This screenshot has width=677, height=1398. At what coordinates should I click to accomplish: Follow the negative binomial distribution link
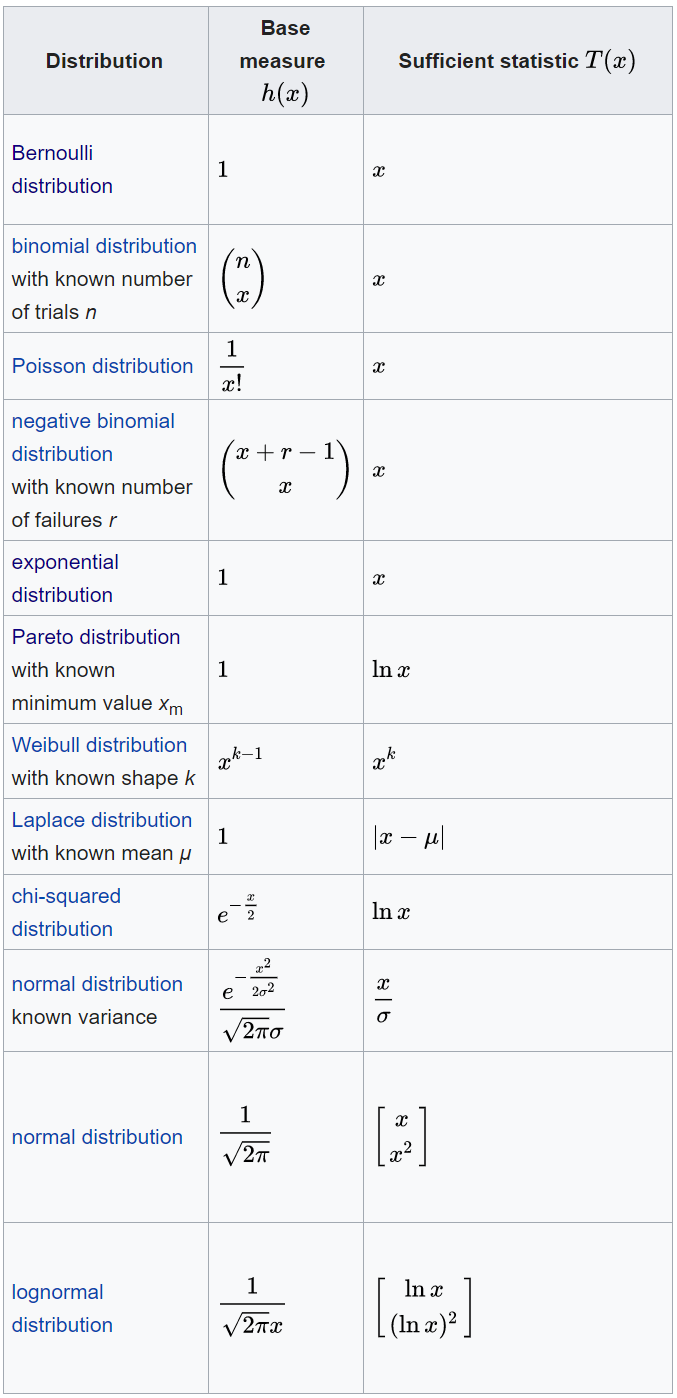tap(93, 437)
